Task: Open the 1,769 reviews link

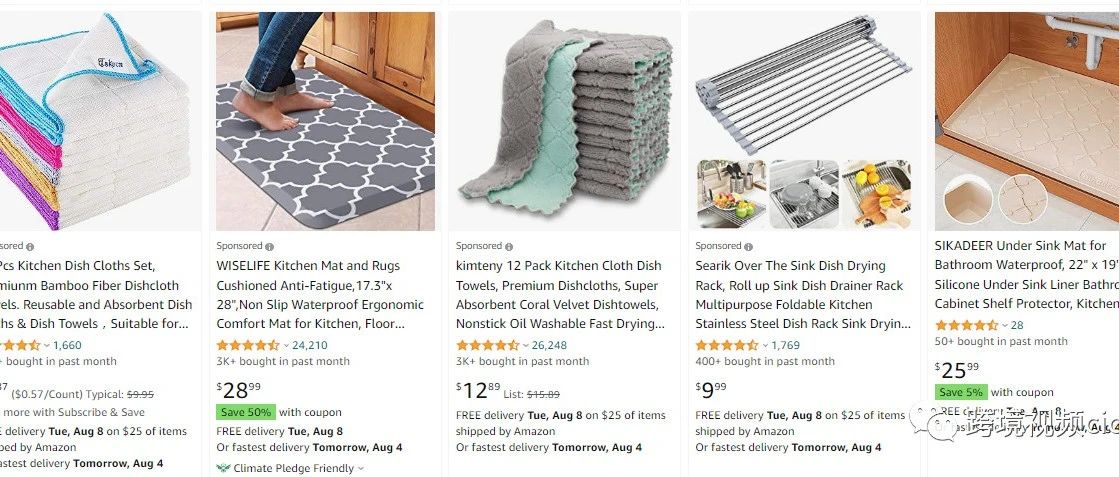Action: click(785, 345)
